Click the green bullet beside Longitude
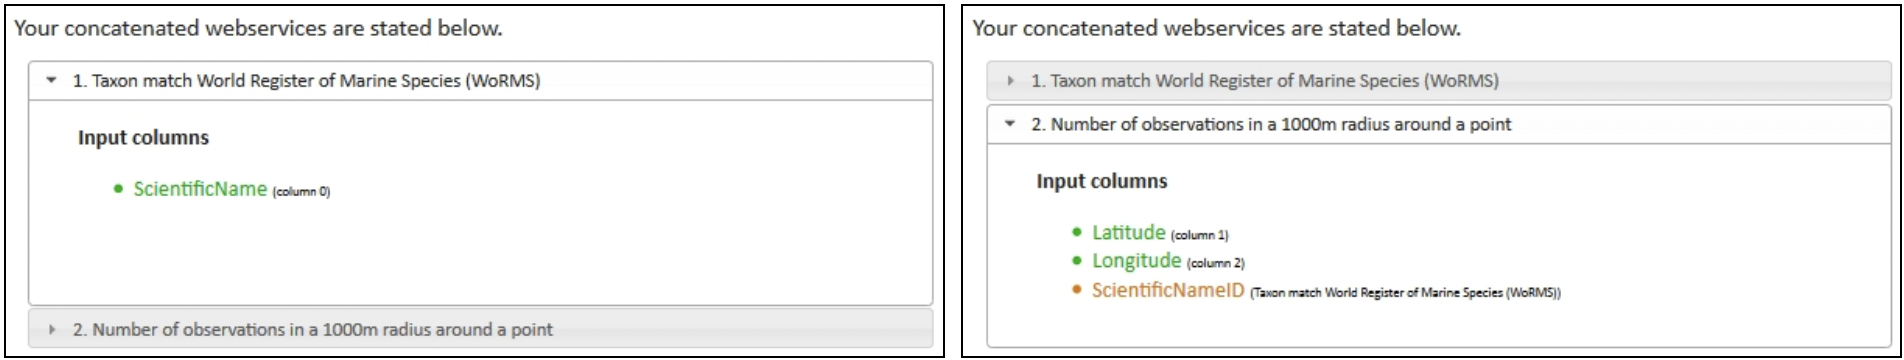1904x360 pixels. point(1077,260)
